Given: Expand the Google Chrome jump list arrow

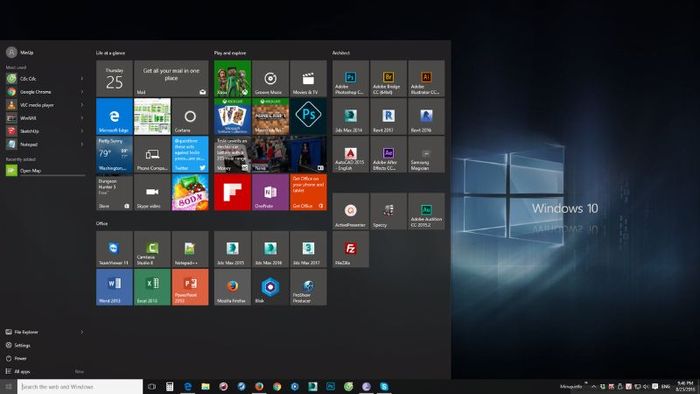Looking at the screenshot, I should pos(82,92).
